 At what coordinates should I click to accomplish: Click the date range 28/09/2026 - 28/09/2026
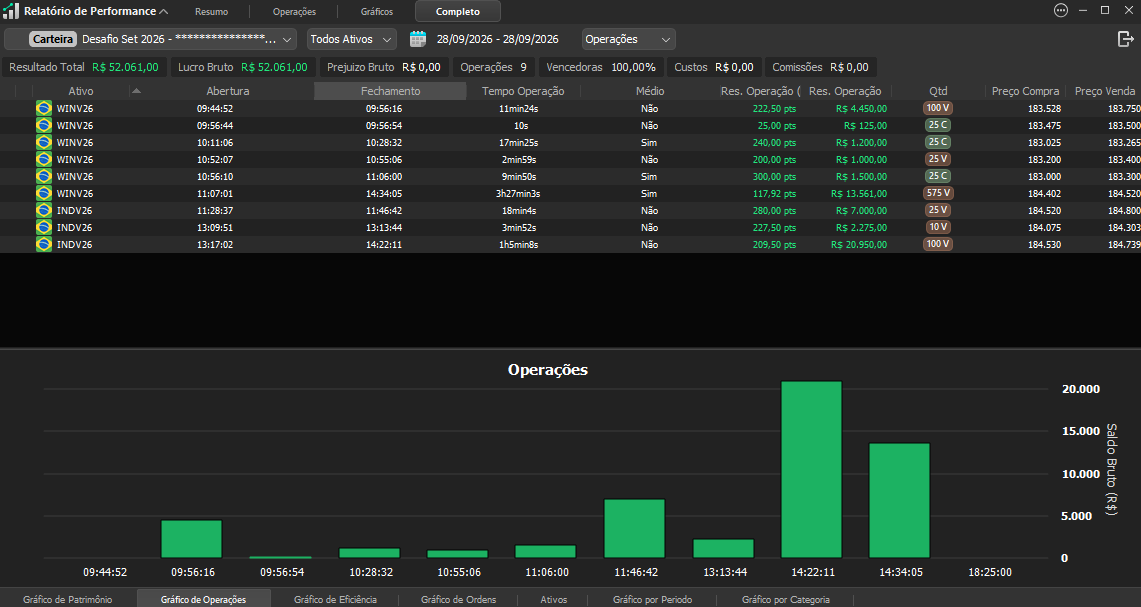498,39
